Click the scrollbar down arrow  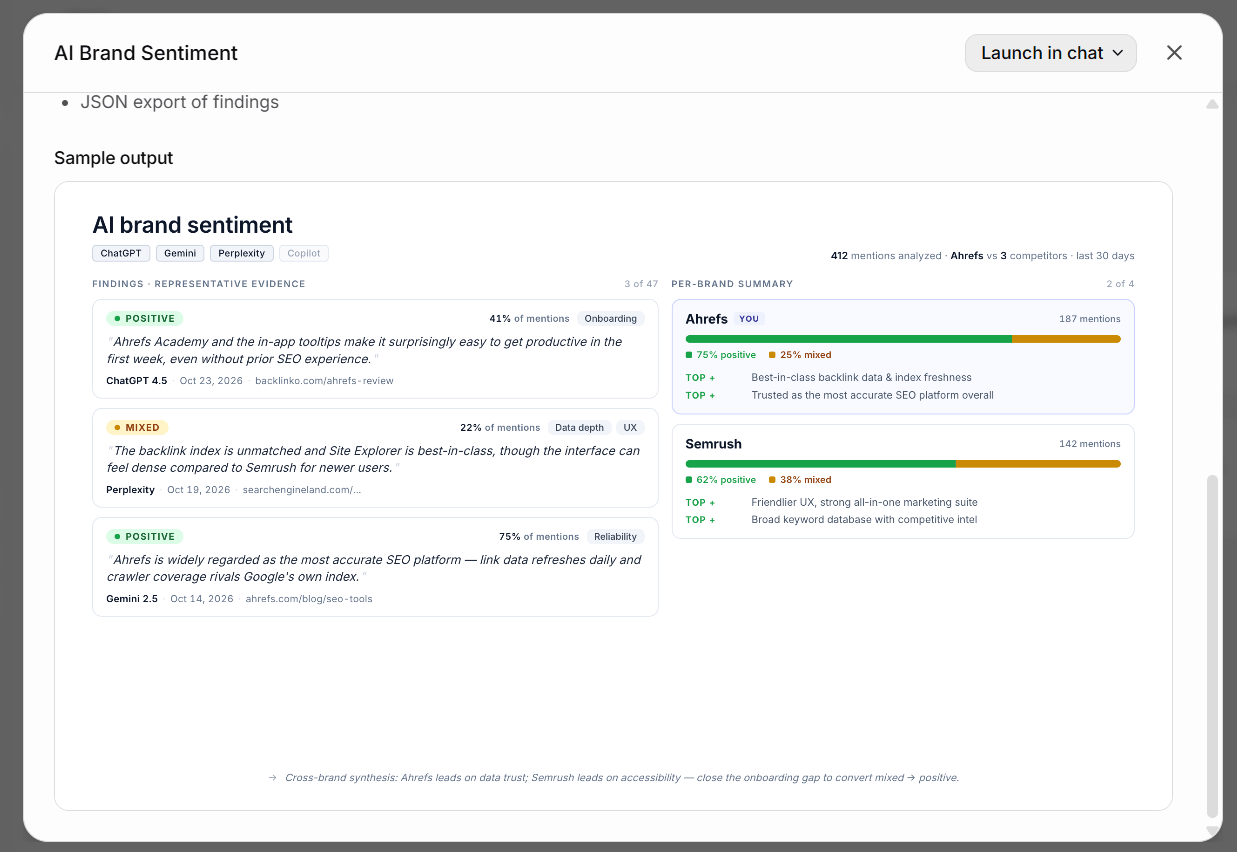click(x=1212, y=831)
